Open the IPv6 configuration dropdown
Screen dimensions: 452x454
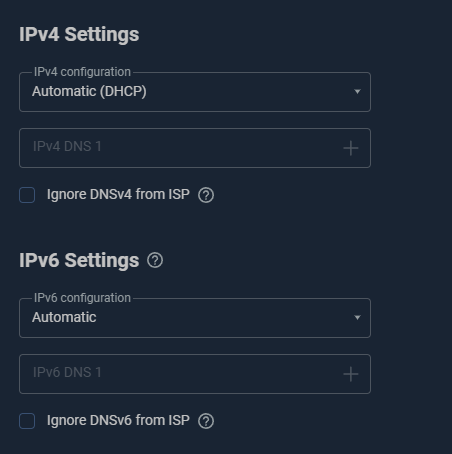click(x=195, y=318)
